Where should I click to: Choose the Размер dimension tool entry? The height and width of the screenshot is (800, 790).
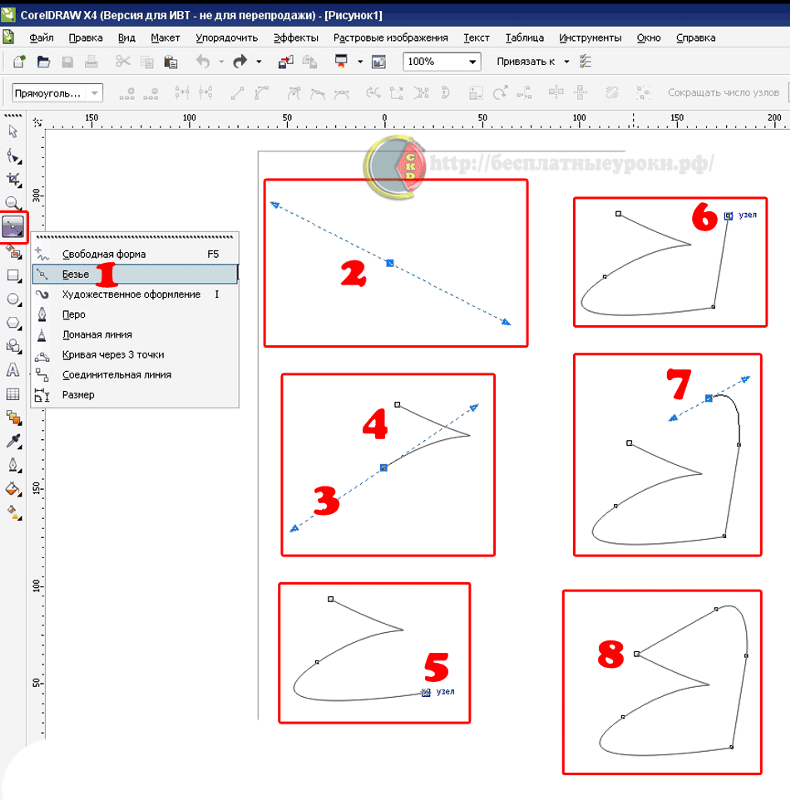click(x=135, y=395)
